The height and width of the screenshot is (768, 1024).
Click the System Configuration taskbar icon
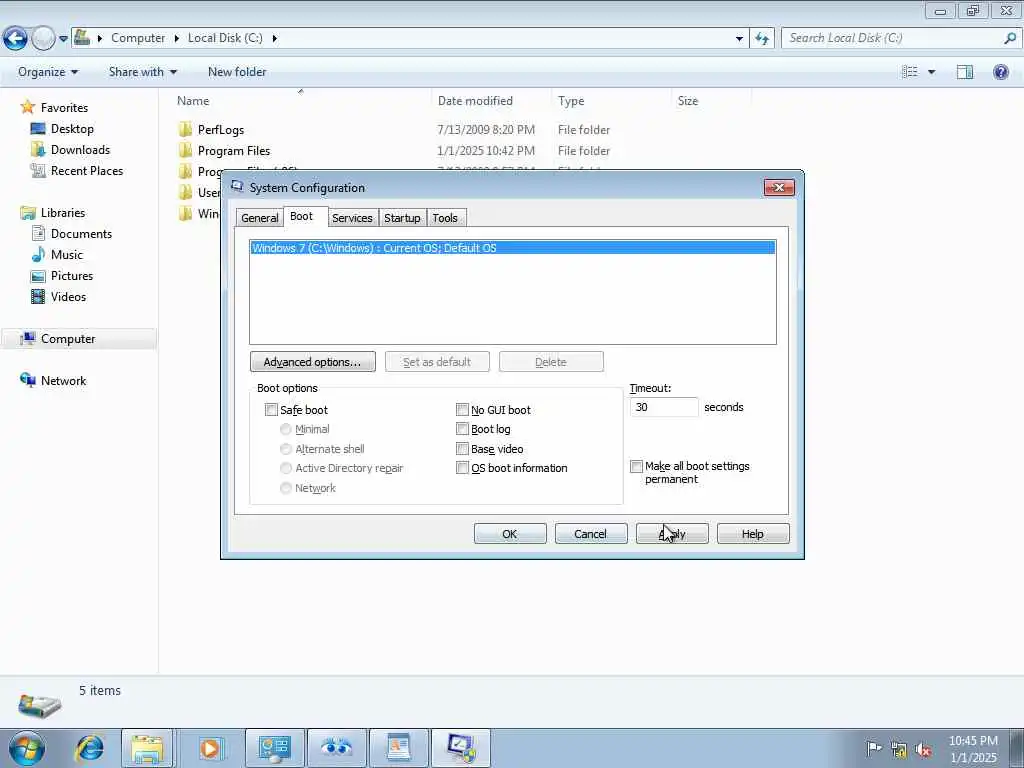[461, 748]
